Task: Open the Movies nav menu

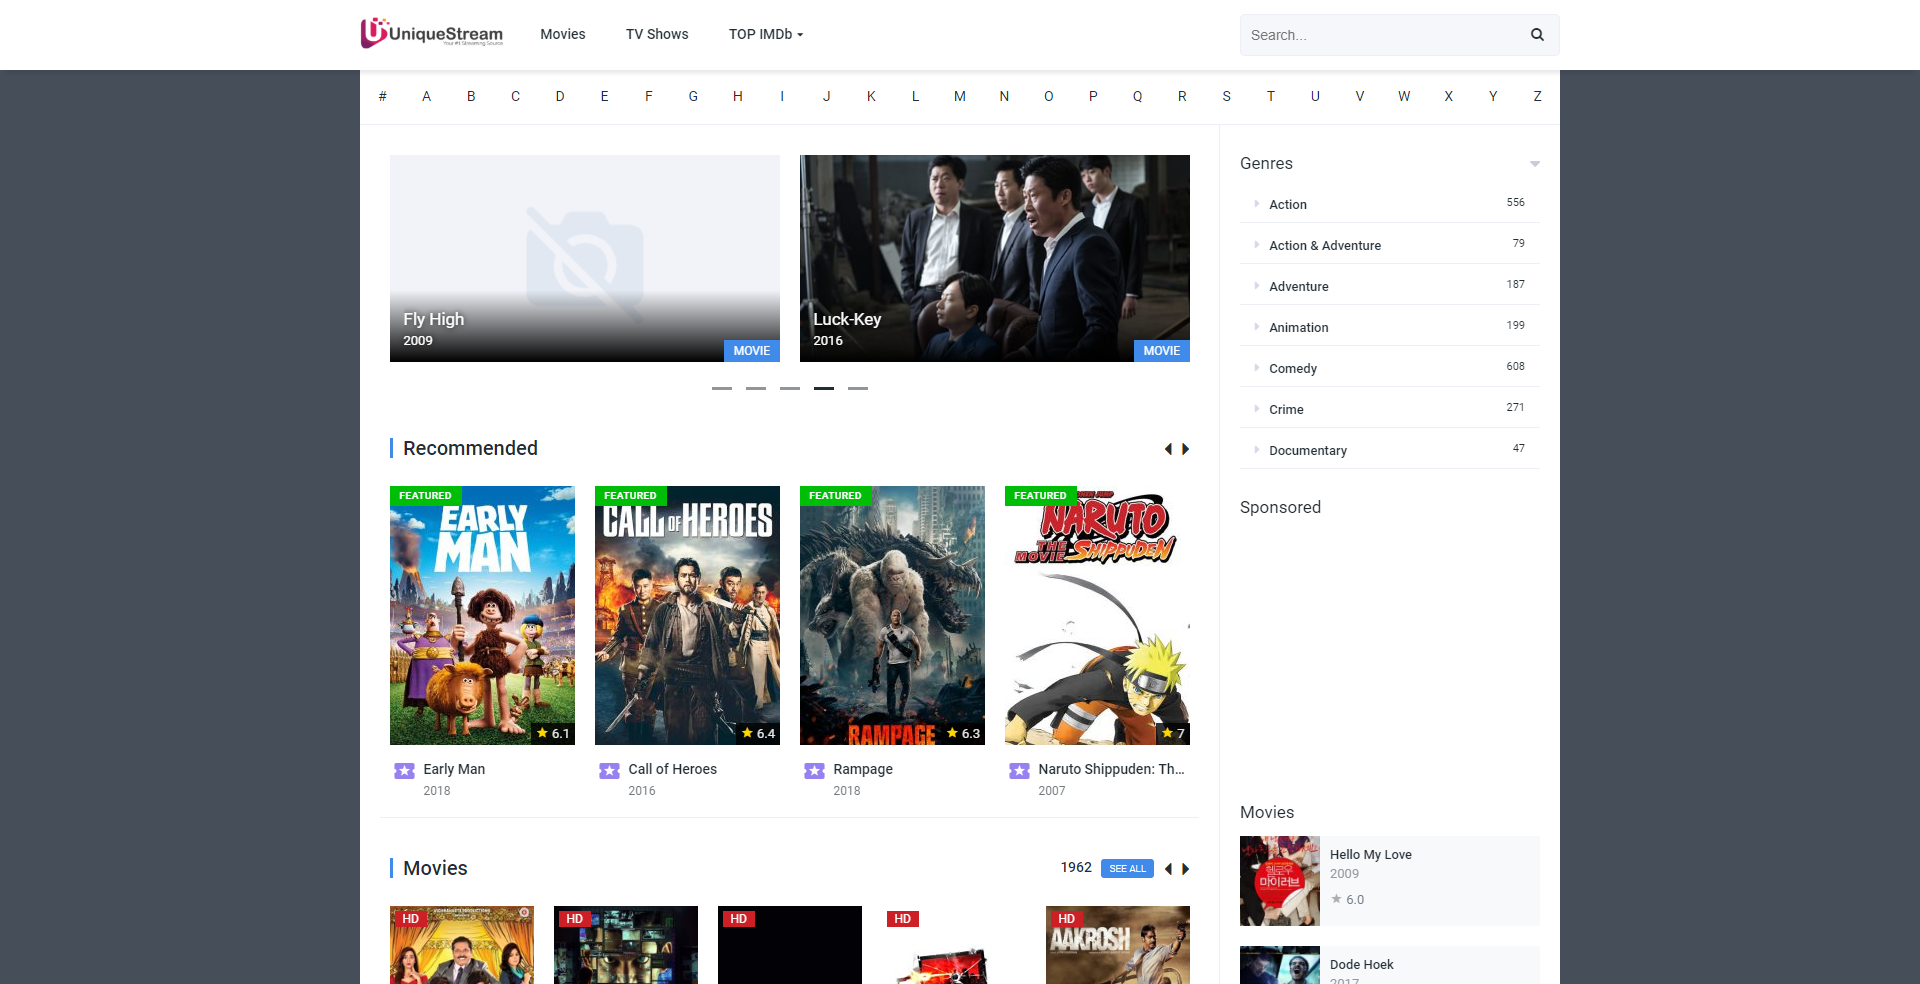Action: (563, 34)
